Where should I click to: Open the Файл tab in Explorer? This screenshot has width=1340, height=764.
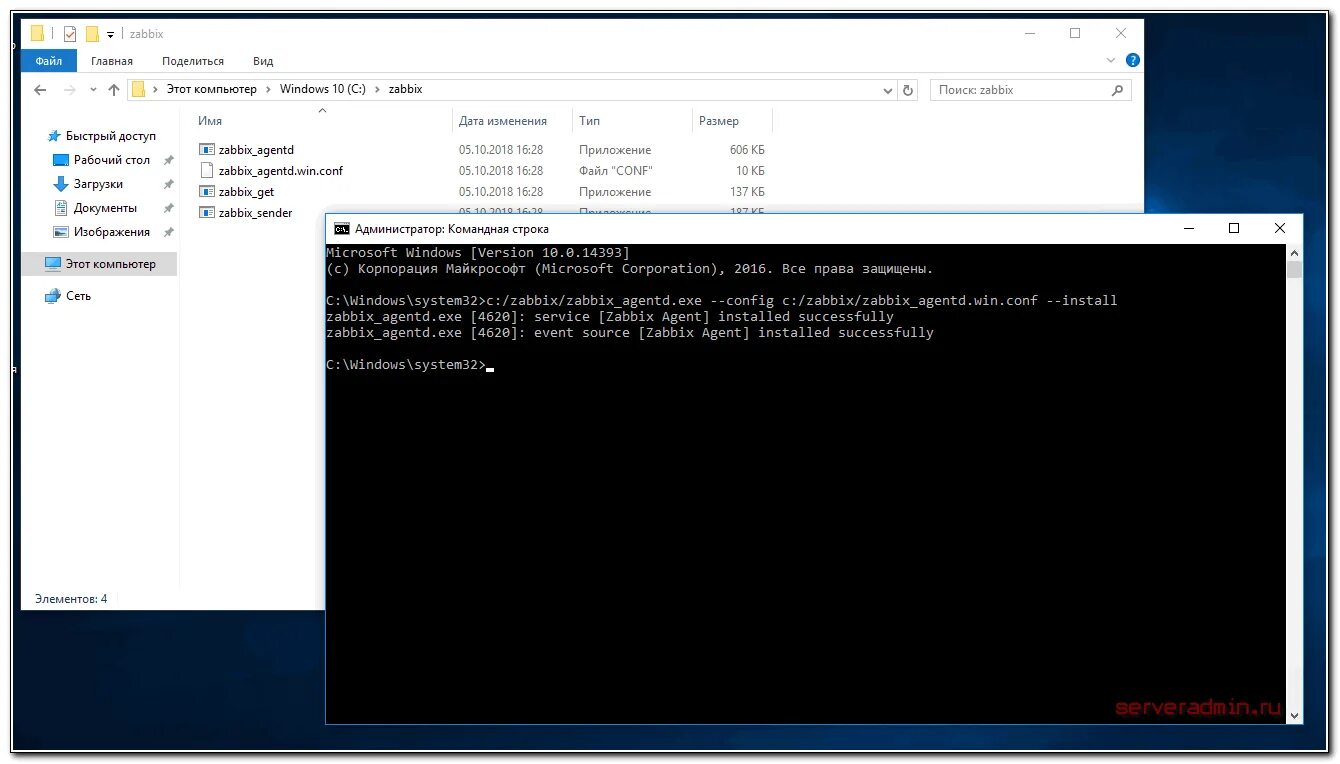pyautogui.click(x=49, y=61)
